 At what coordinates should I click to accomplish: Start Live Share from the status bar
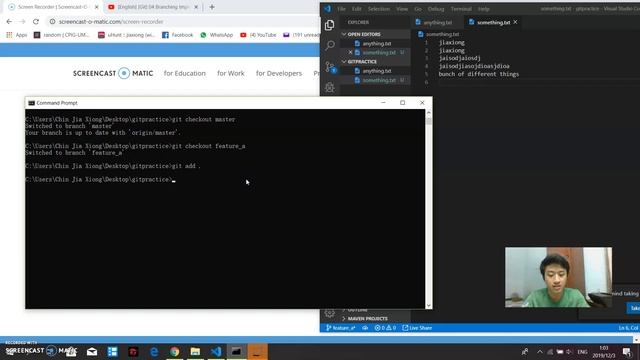[417, 328]
